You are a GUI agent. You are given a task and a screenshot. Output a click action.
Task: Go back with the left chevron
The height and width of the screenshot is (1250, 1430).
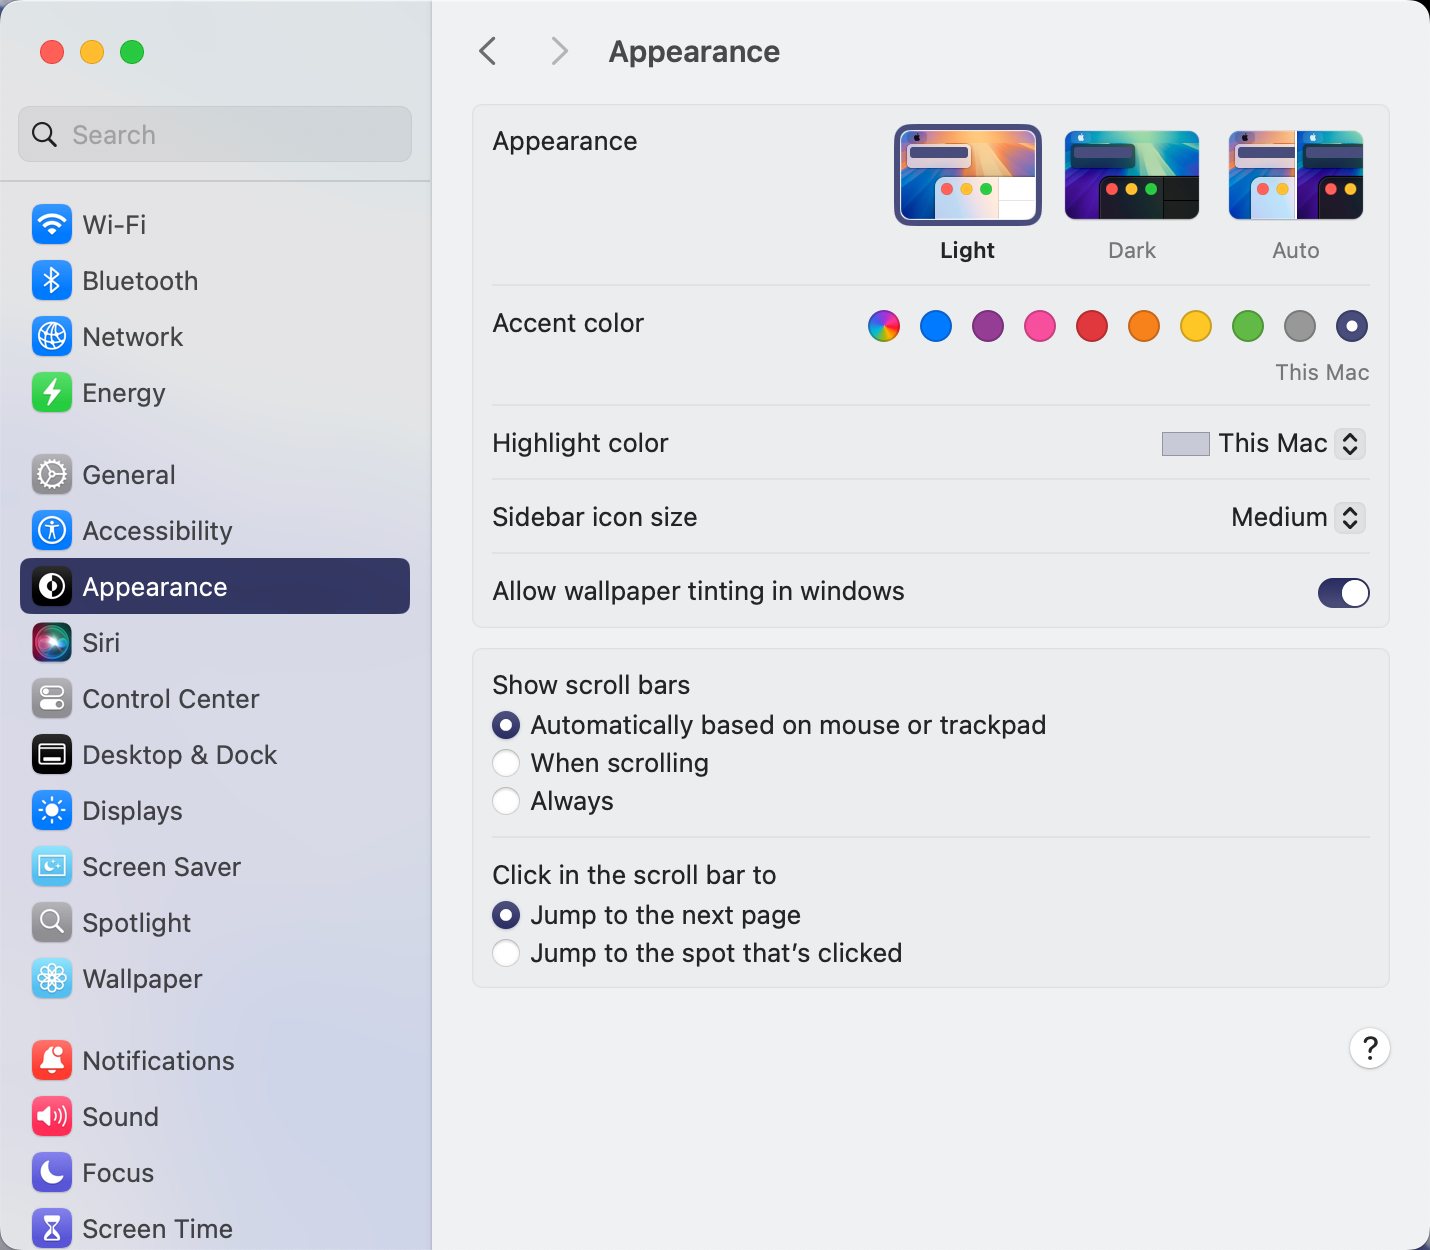(x=488, y=52)
